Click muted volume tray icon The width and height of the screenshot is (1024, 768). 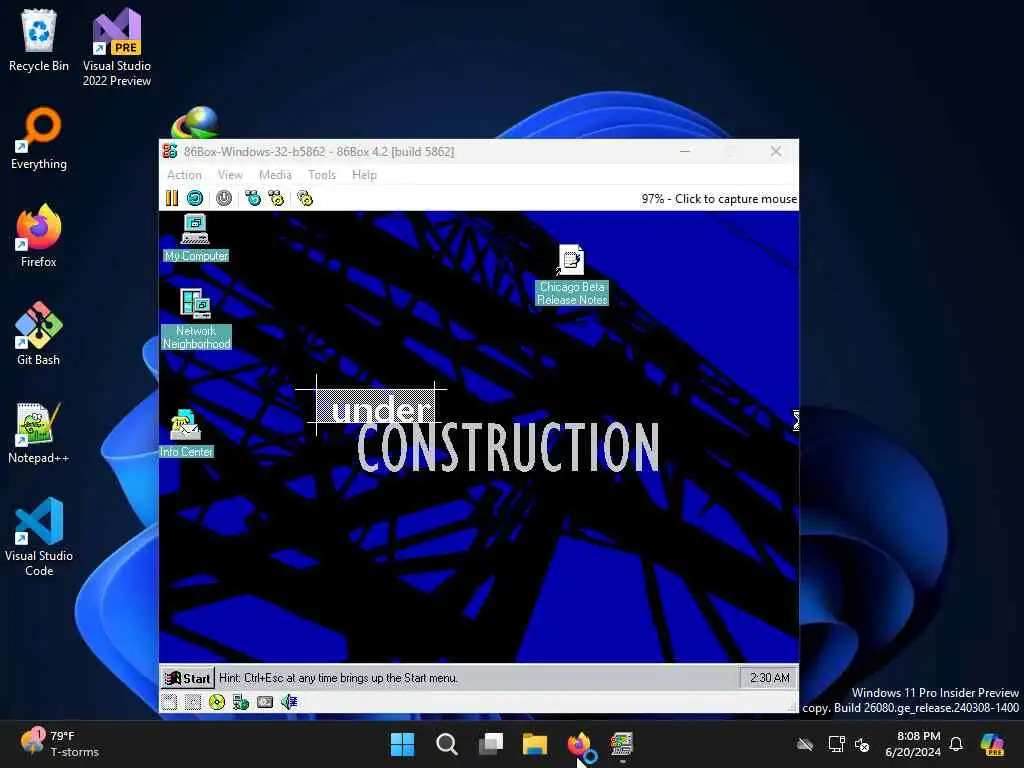(863, 744)
